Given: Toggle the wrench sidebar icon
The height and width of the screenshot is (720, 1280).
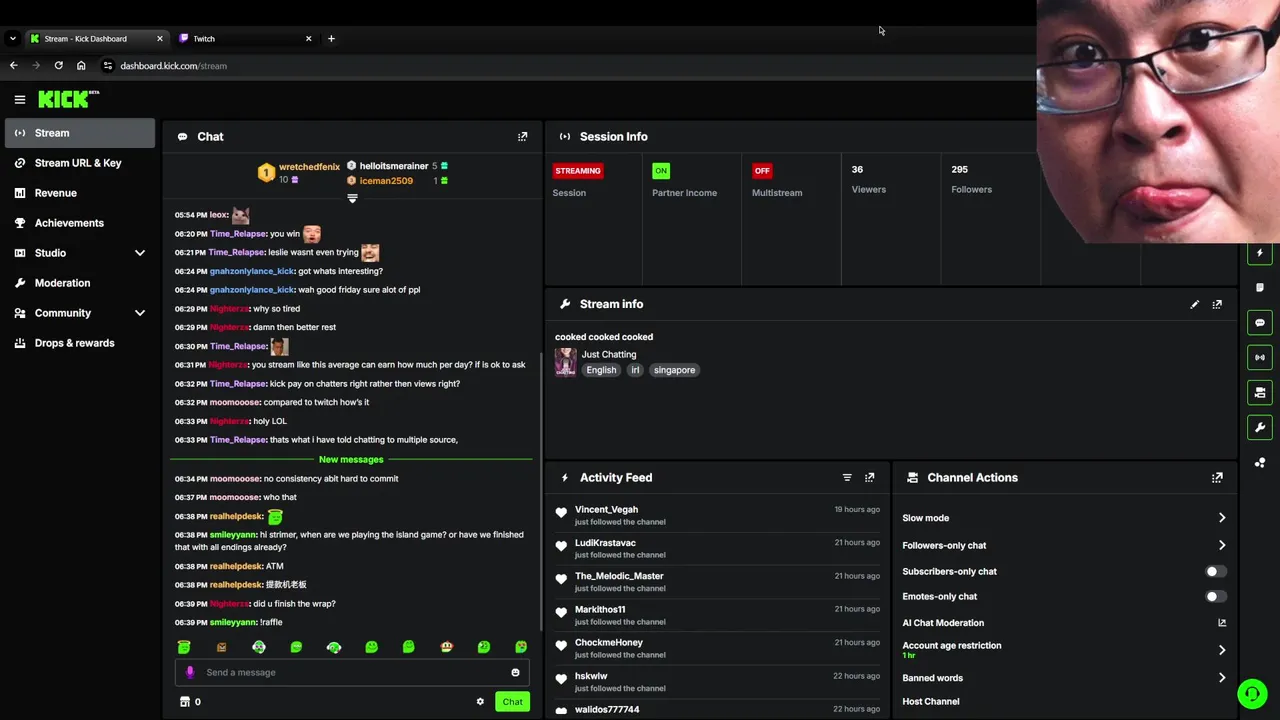Looking at the screenshot, I should click(1260, 427).
